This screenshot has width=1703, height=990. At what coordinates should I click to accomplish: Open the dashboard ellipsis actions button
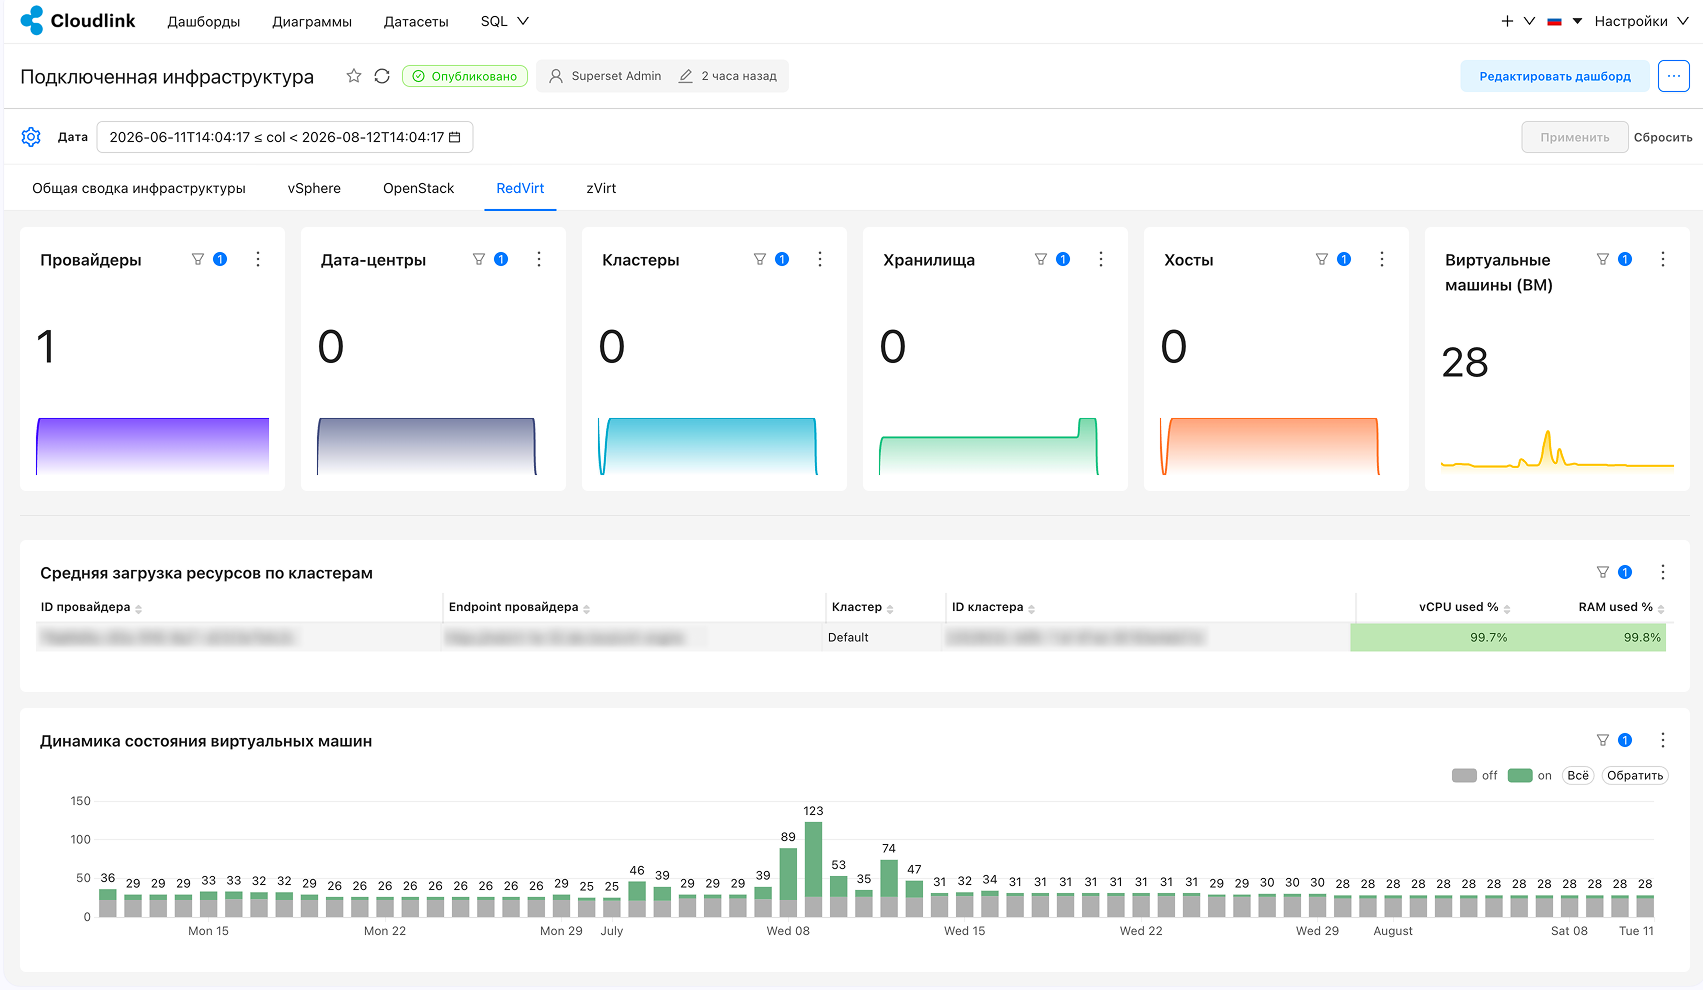(x=1674, y=76)
